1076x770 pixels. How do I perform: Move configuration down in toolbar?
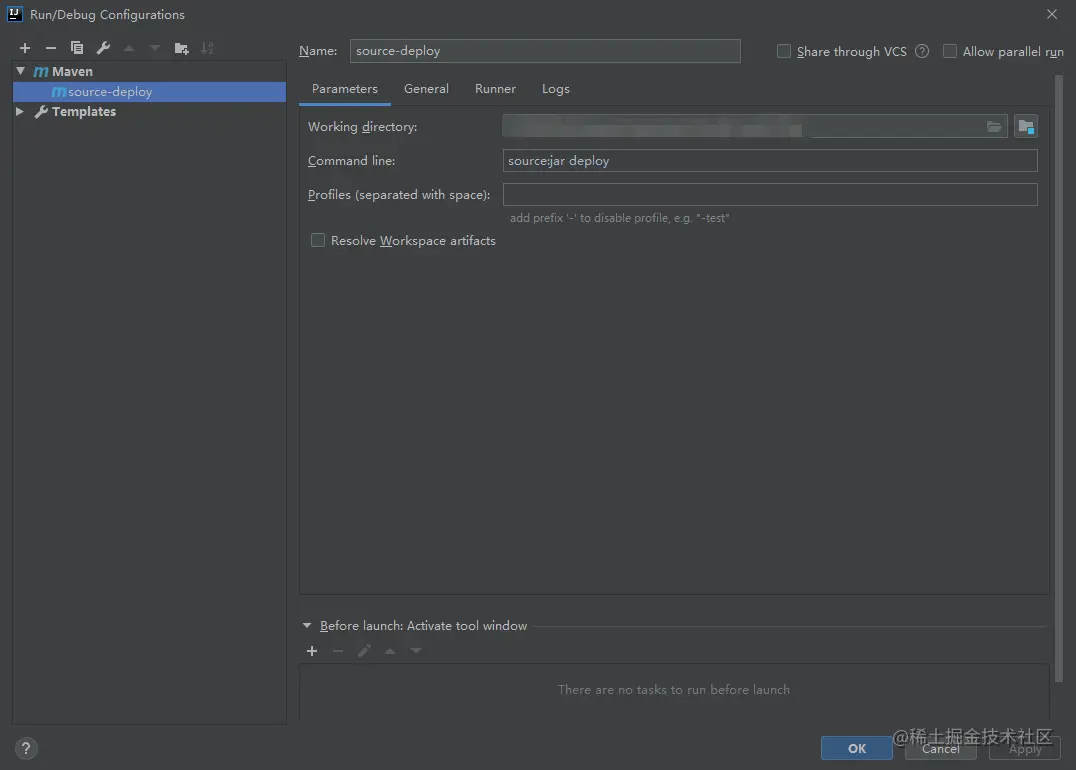click(155, 48)
